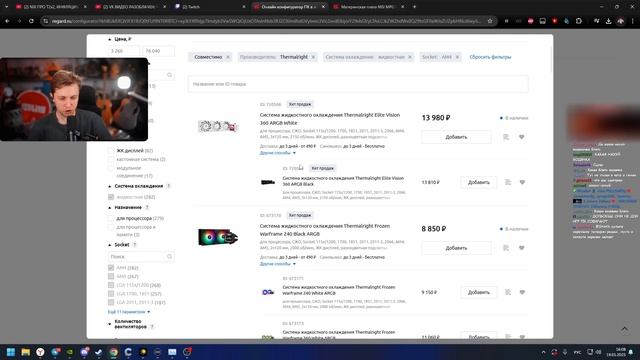This screenshot has width=640, height=360.
Task: Uncheck the AM4 socket checkbox
Action: (x=111, y=268)
